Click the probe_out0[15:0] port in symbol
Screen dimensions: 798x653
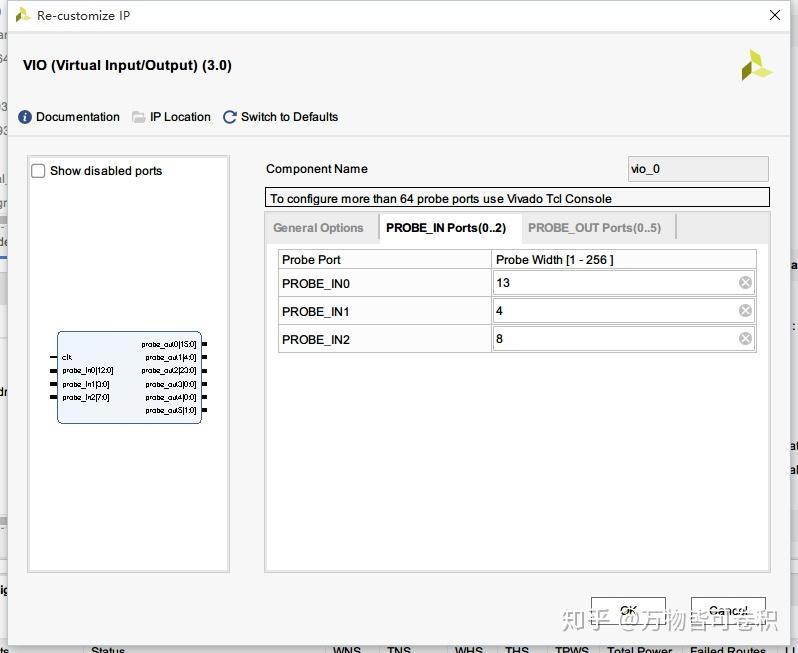169,345
